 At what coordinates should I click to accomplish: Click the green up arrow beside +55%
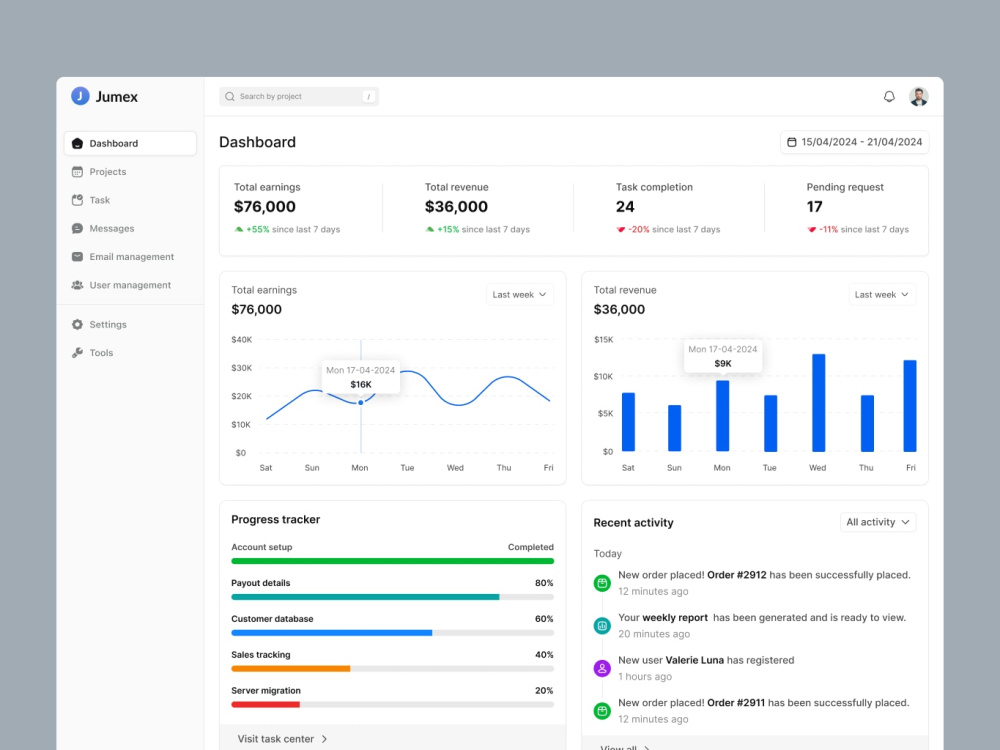(239, 230)
